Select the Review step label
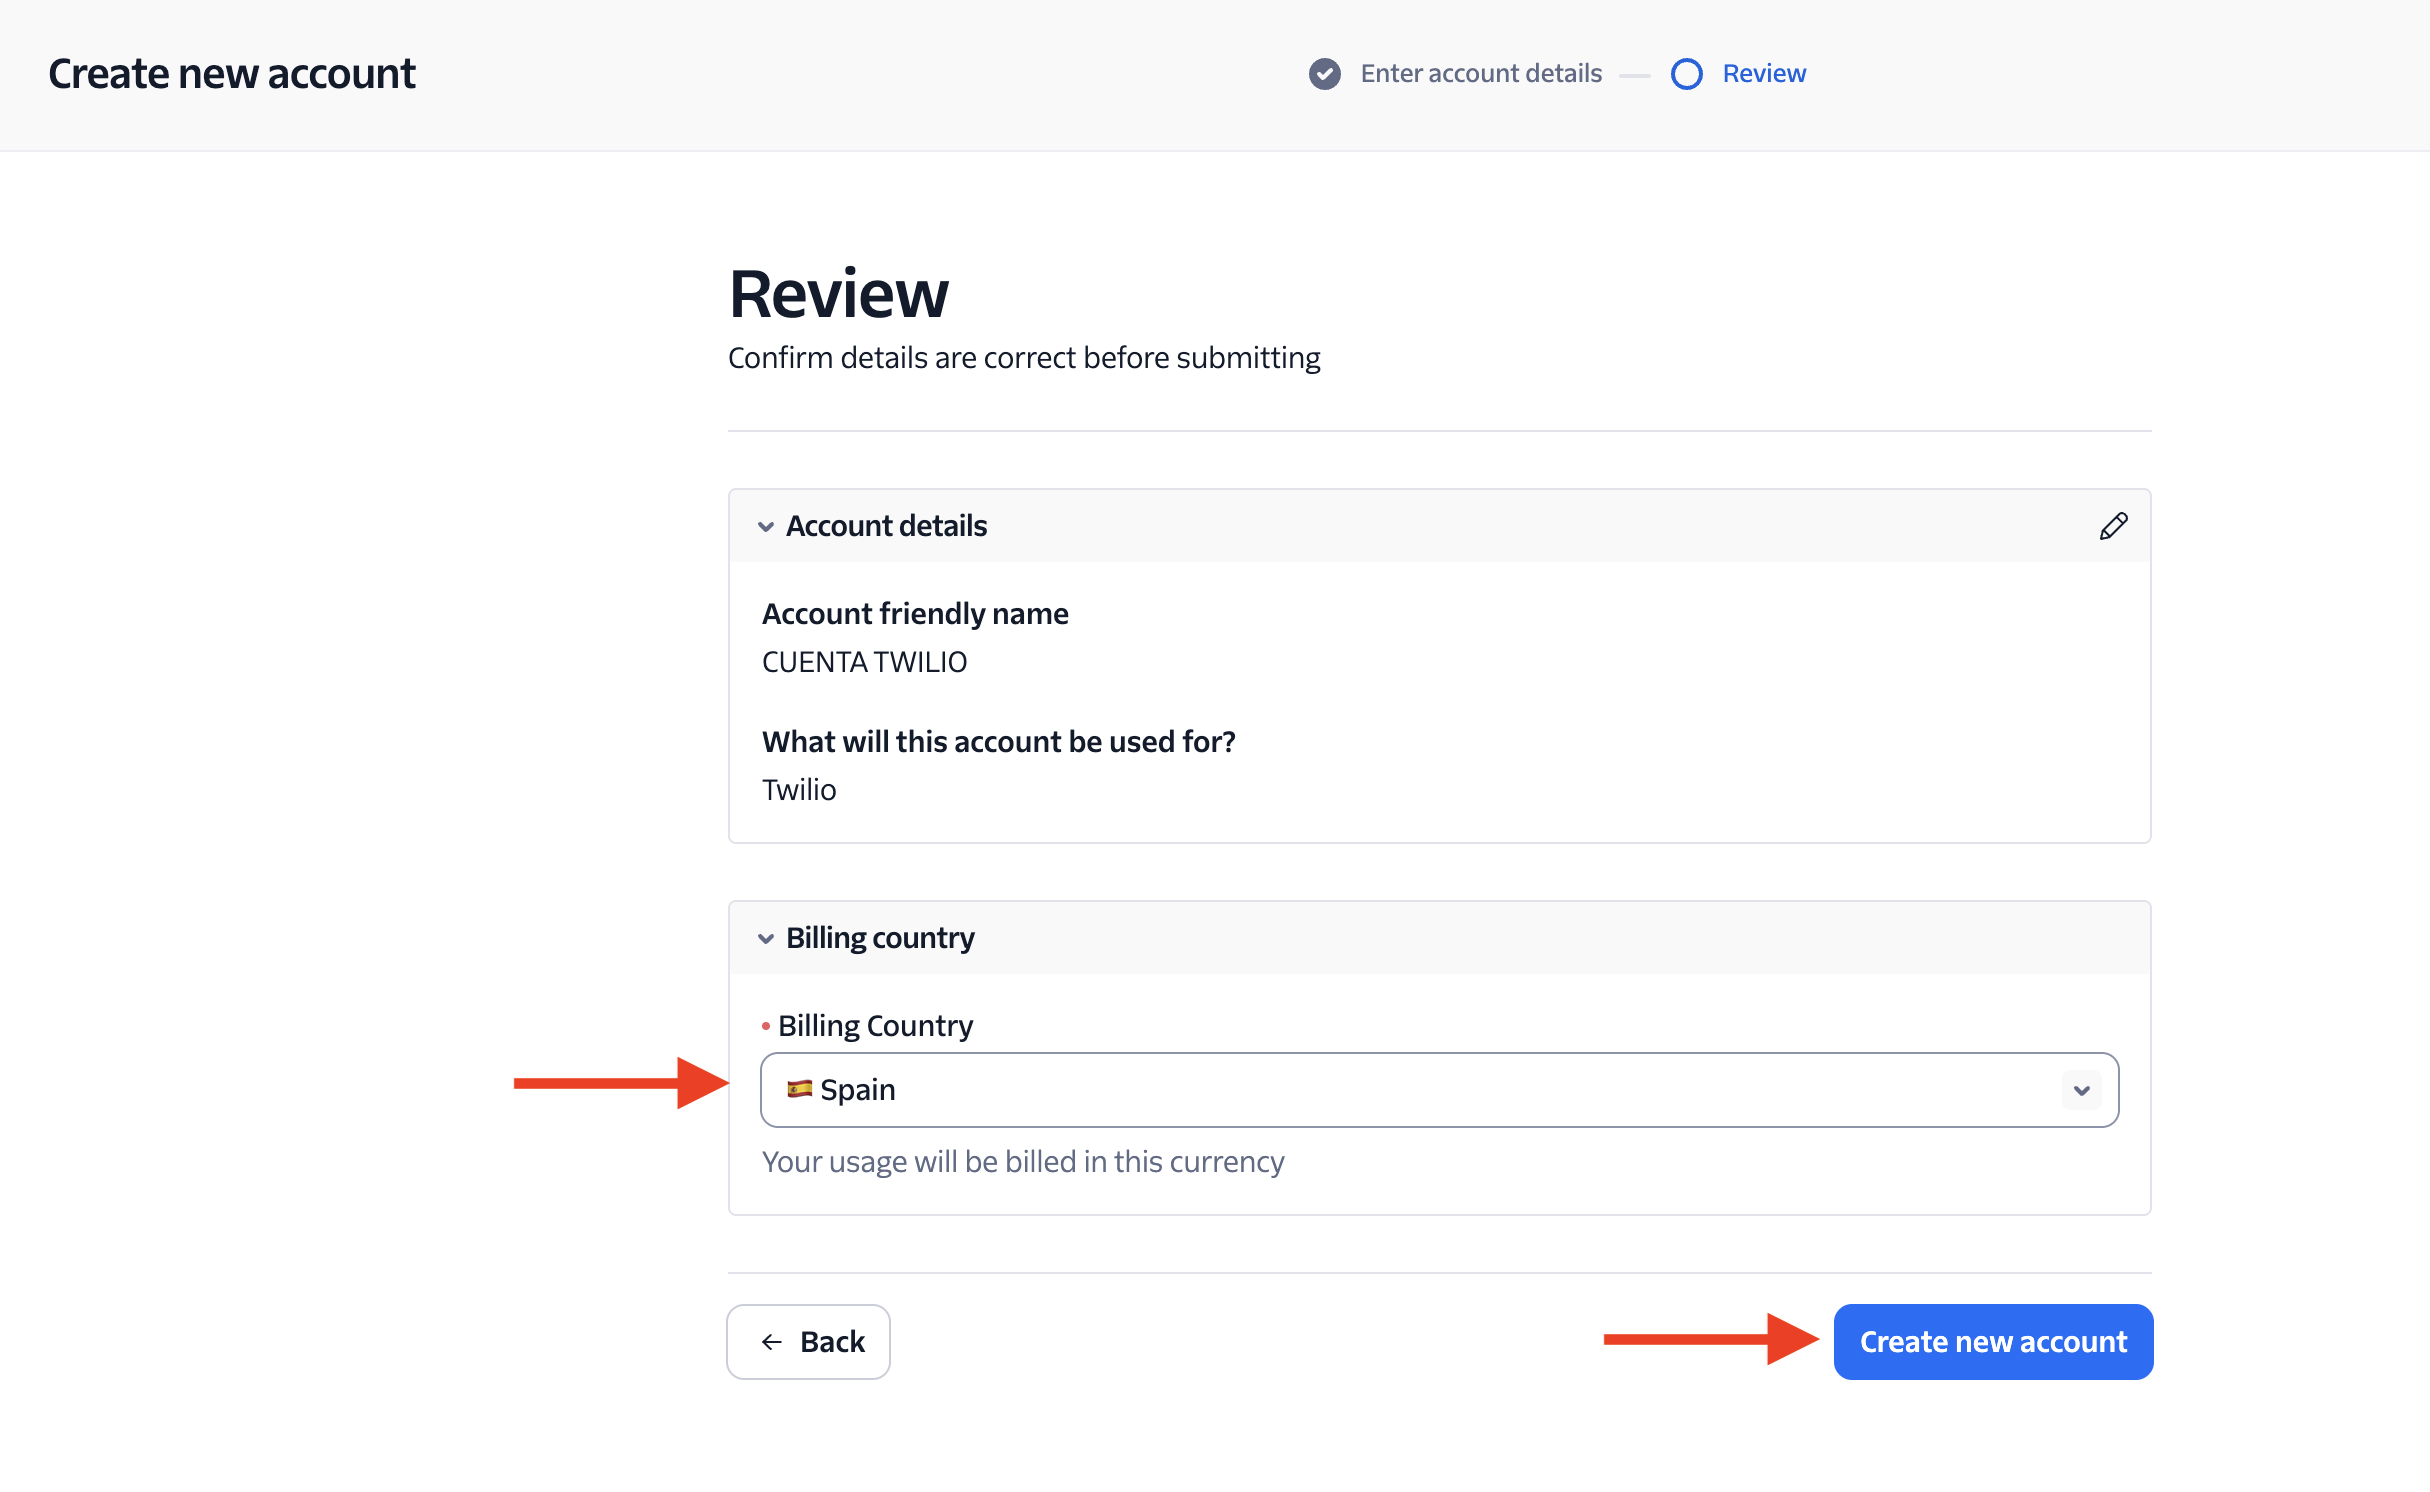Image resolution: width=2430 pixels, height=1492 pixels. pyautogui.click(x=1763, y=74)
